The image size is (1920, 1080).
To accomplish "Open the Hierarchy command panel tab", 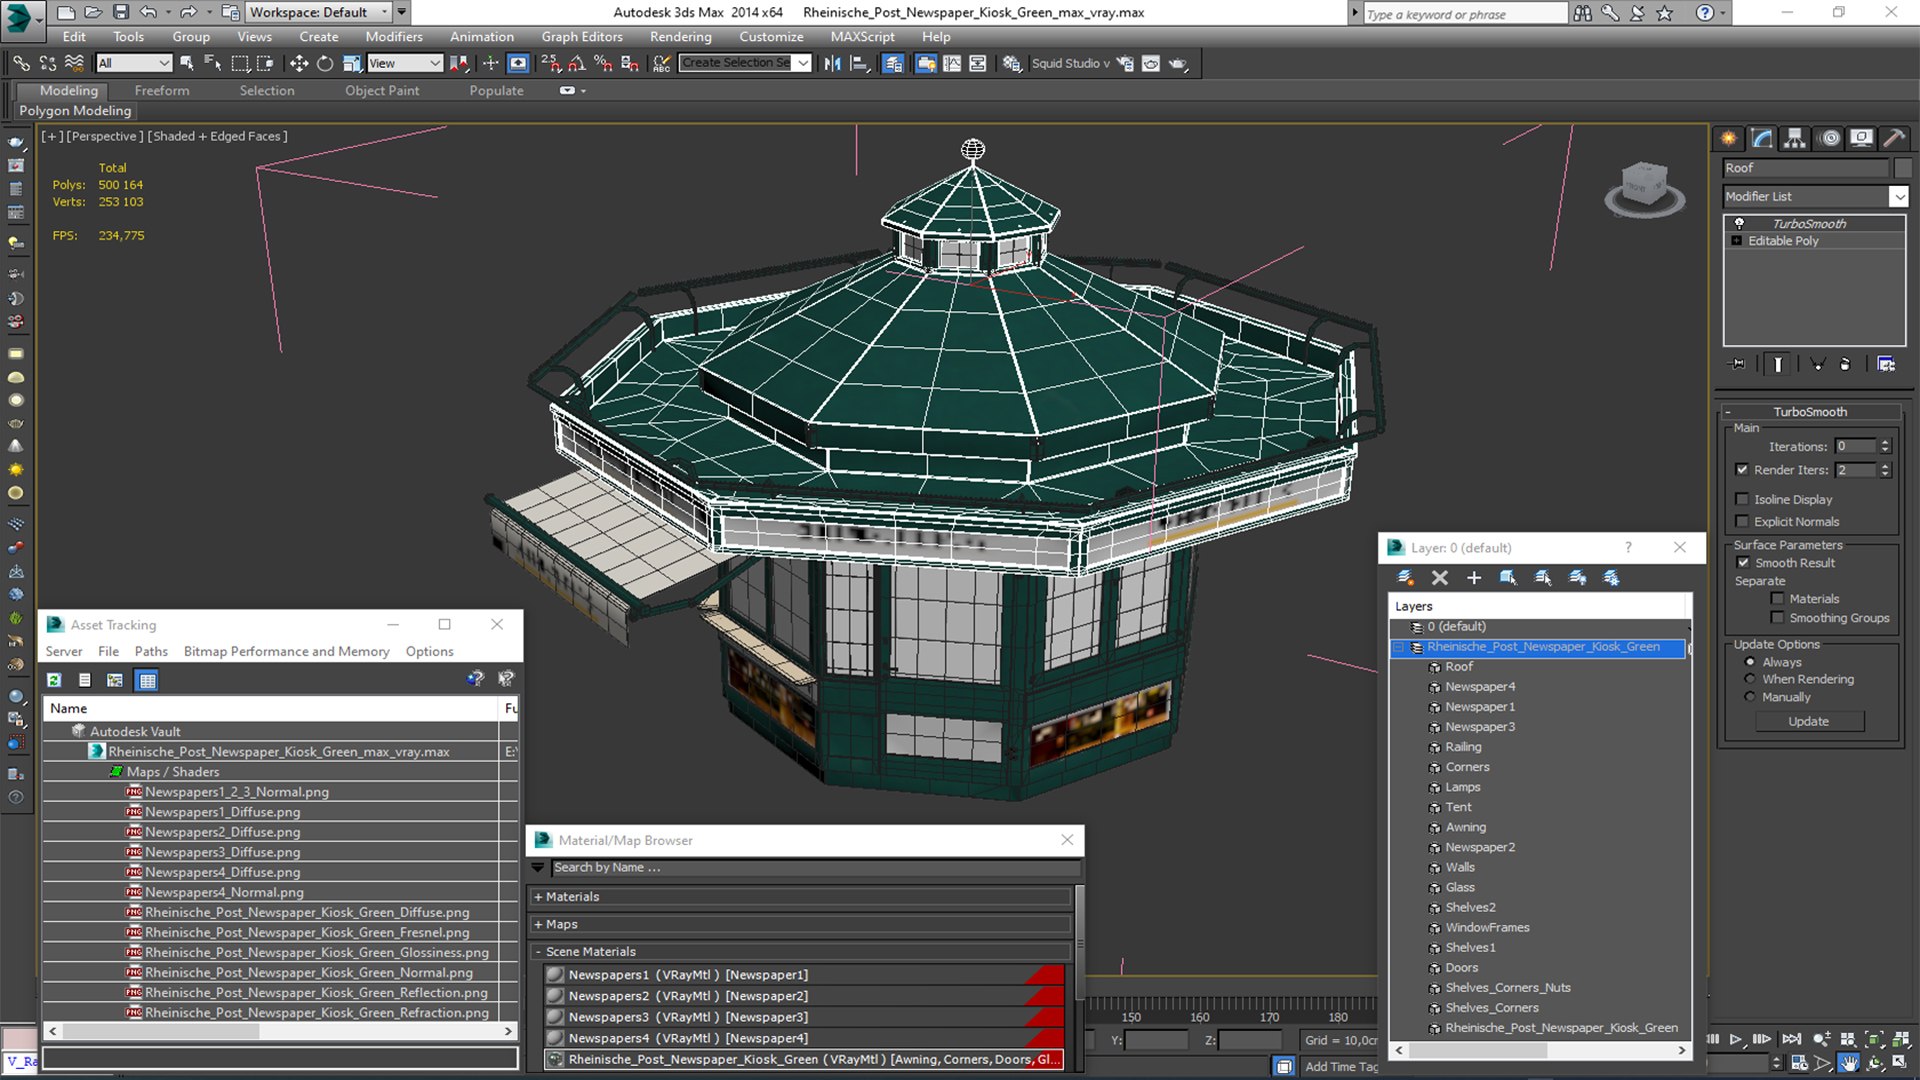I will (x=1795, y=138).
